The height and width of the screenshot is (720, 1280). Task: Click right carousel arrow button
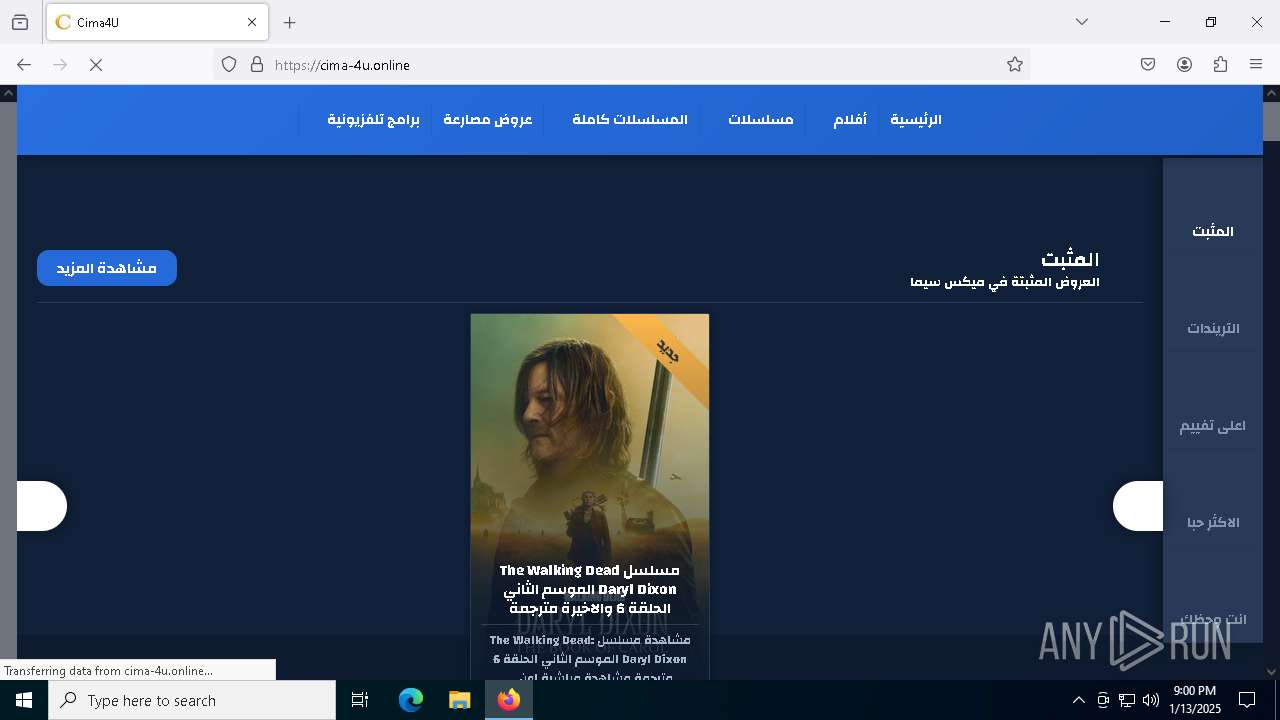click(1138, 506)
